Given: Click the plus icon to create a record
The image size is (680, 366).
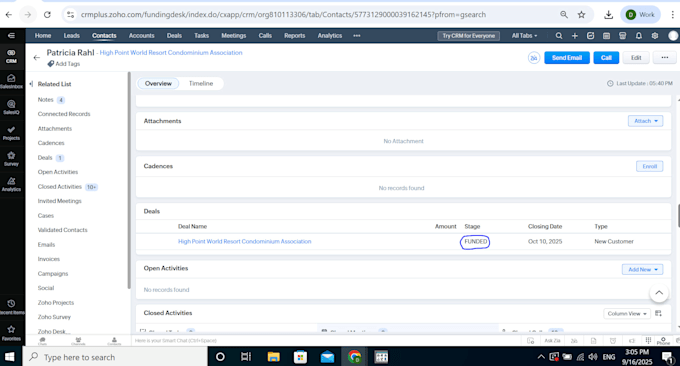Looking at the screenshot, I should pos(575,36).
